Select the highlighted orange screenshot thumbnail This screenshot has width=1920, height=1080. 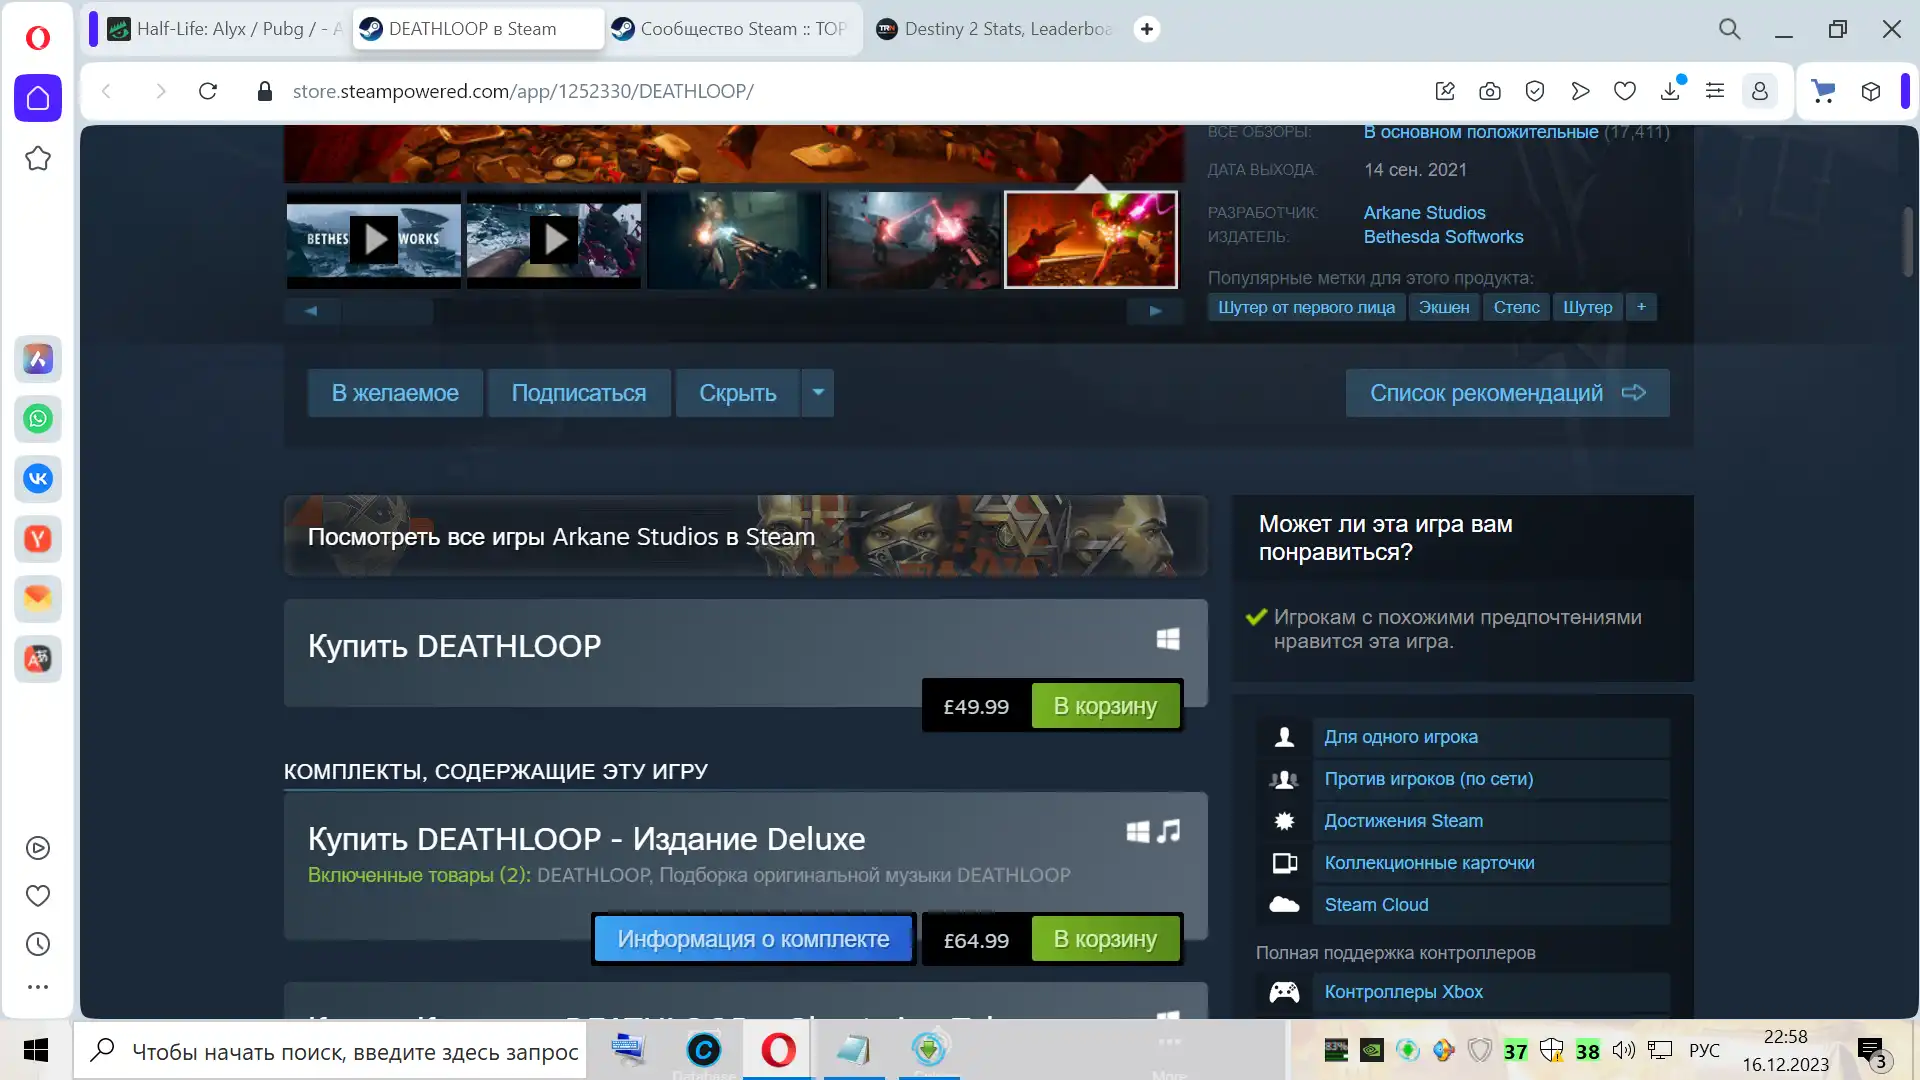click(x=1091, y=240)
